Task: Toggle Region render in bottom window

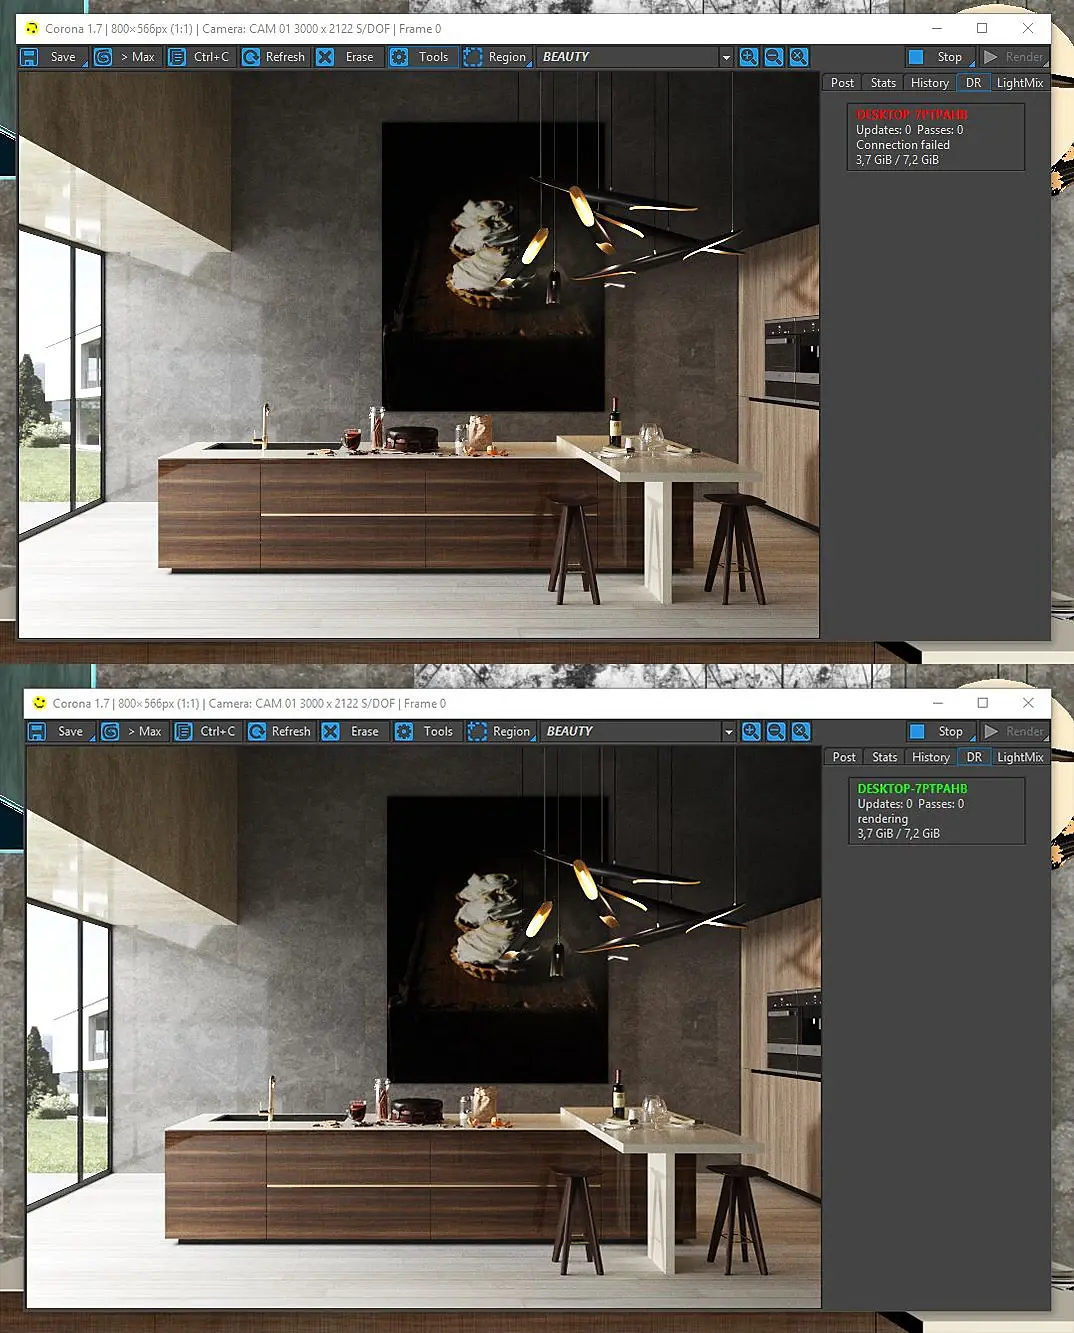Action: (500, 731)
